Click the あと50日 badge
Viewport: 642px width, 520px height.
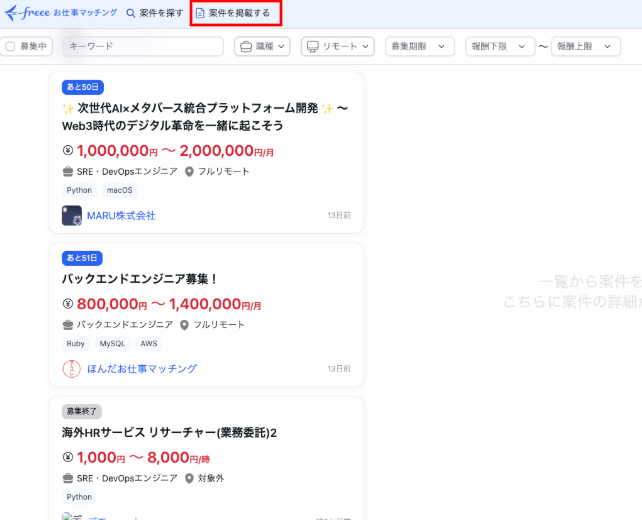coord(83,87)
